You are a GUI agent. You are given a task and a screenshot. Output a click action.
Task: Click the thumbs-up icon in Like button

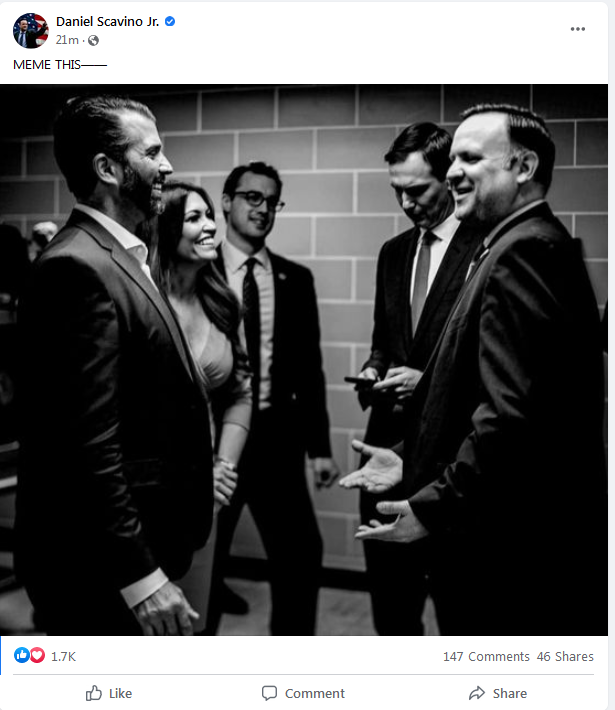94,693
